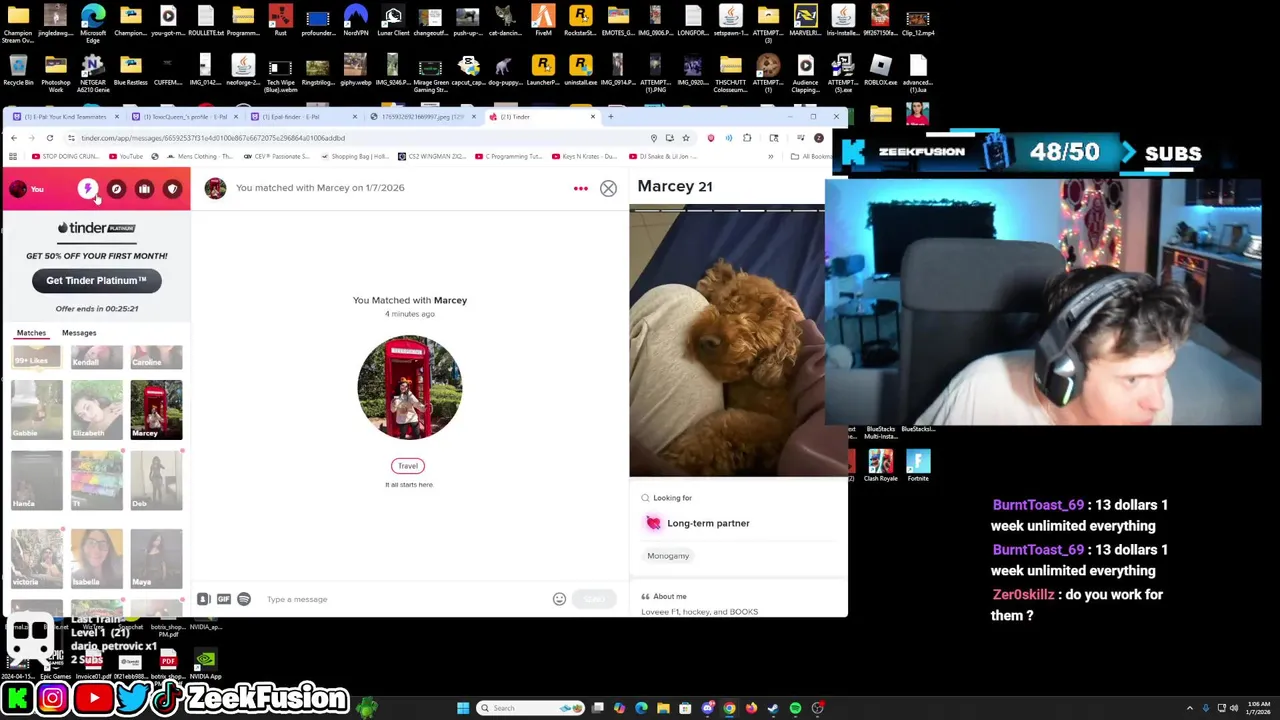Open Marcey's match thumbnail

click(x=156, y=409)
